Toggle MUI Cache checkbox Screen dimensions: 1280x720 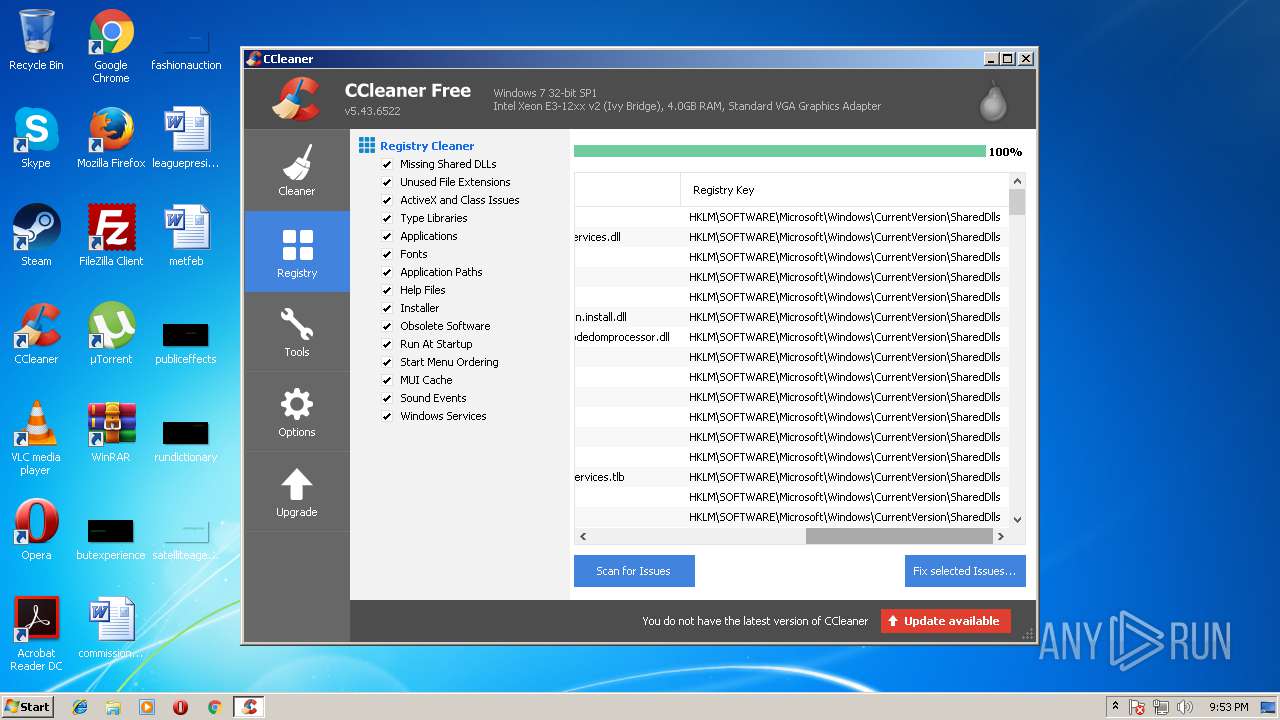(387, 381)
